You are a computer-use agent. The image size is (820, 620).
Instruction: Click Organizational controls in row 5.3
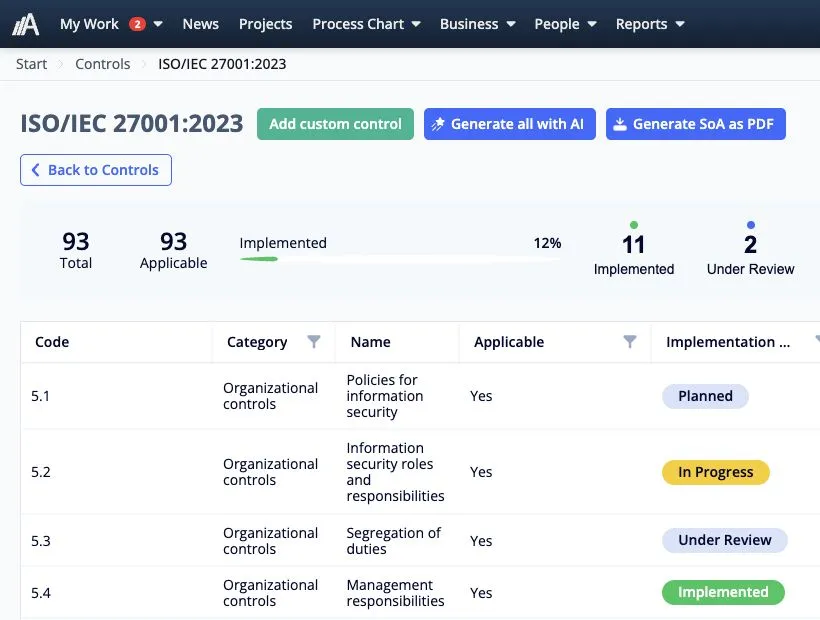click(x=270, y=541)
